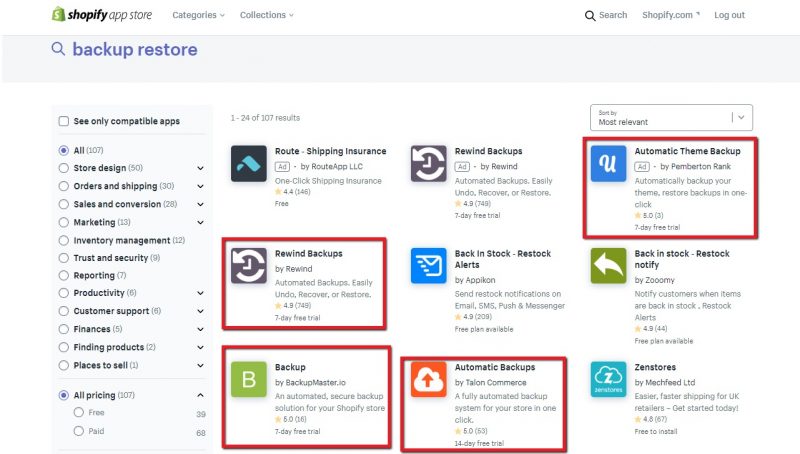
Task: Click the Automatic Backups orange cloud icon
Action: (429, 380)
